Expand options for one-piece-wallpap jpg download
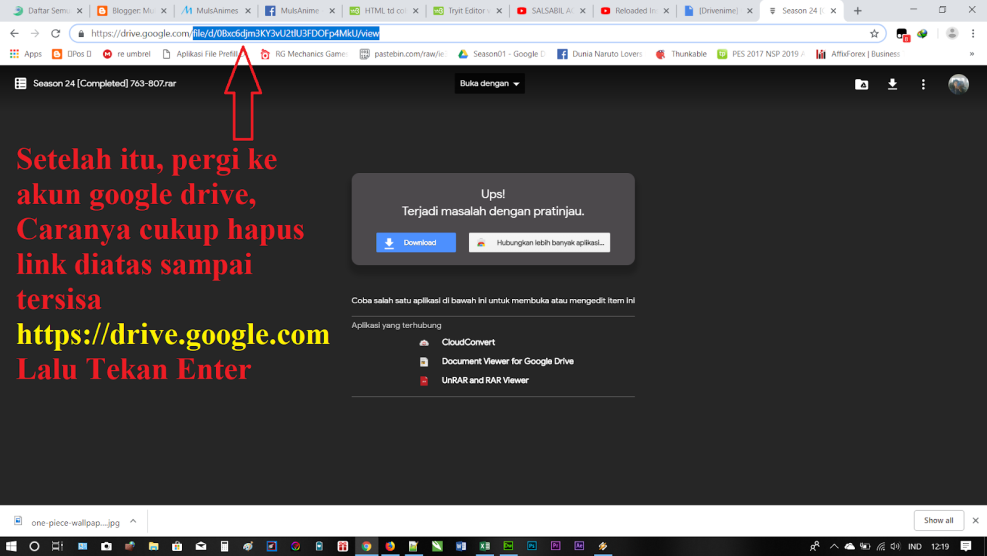 pyautogui.click(x=133, y=521)
